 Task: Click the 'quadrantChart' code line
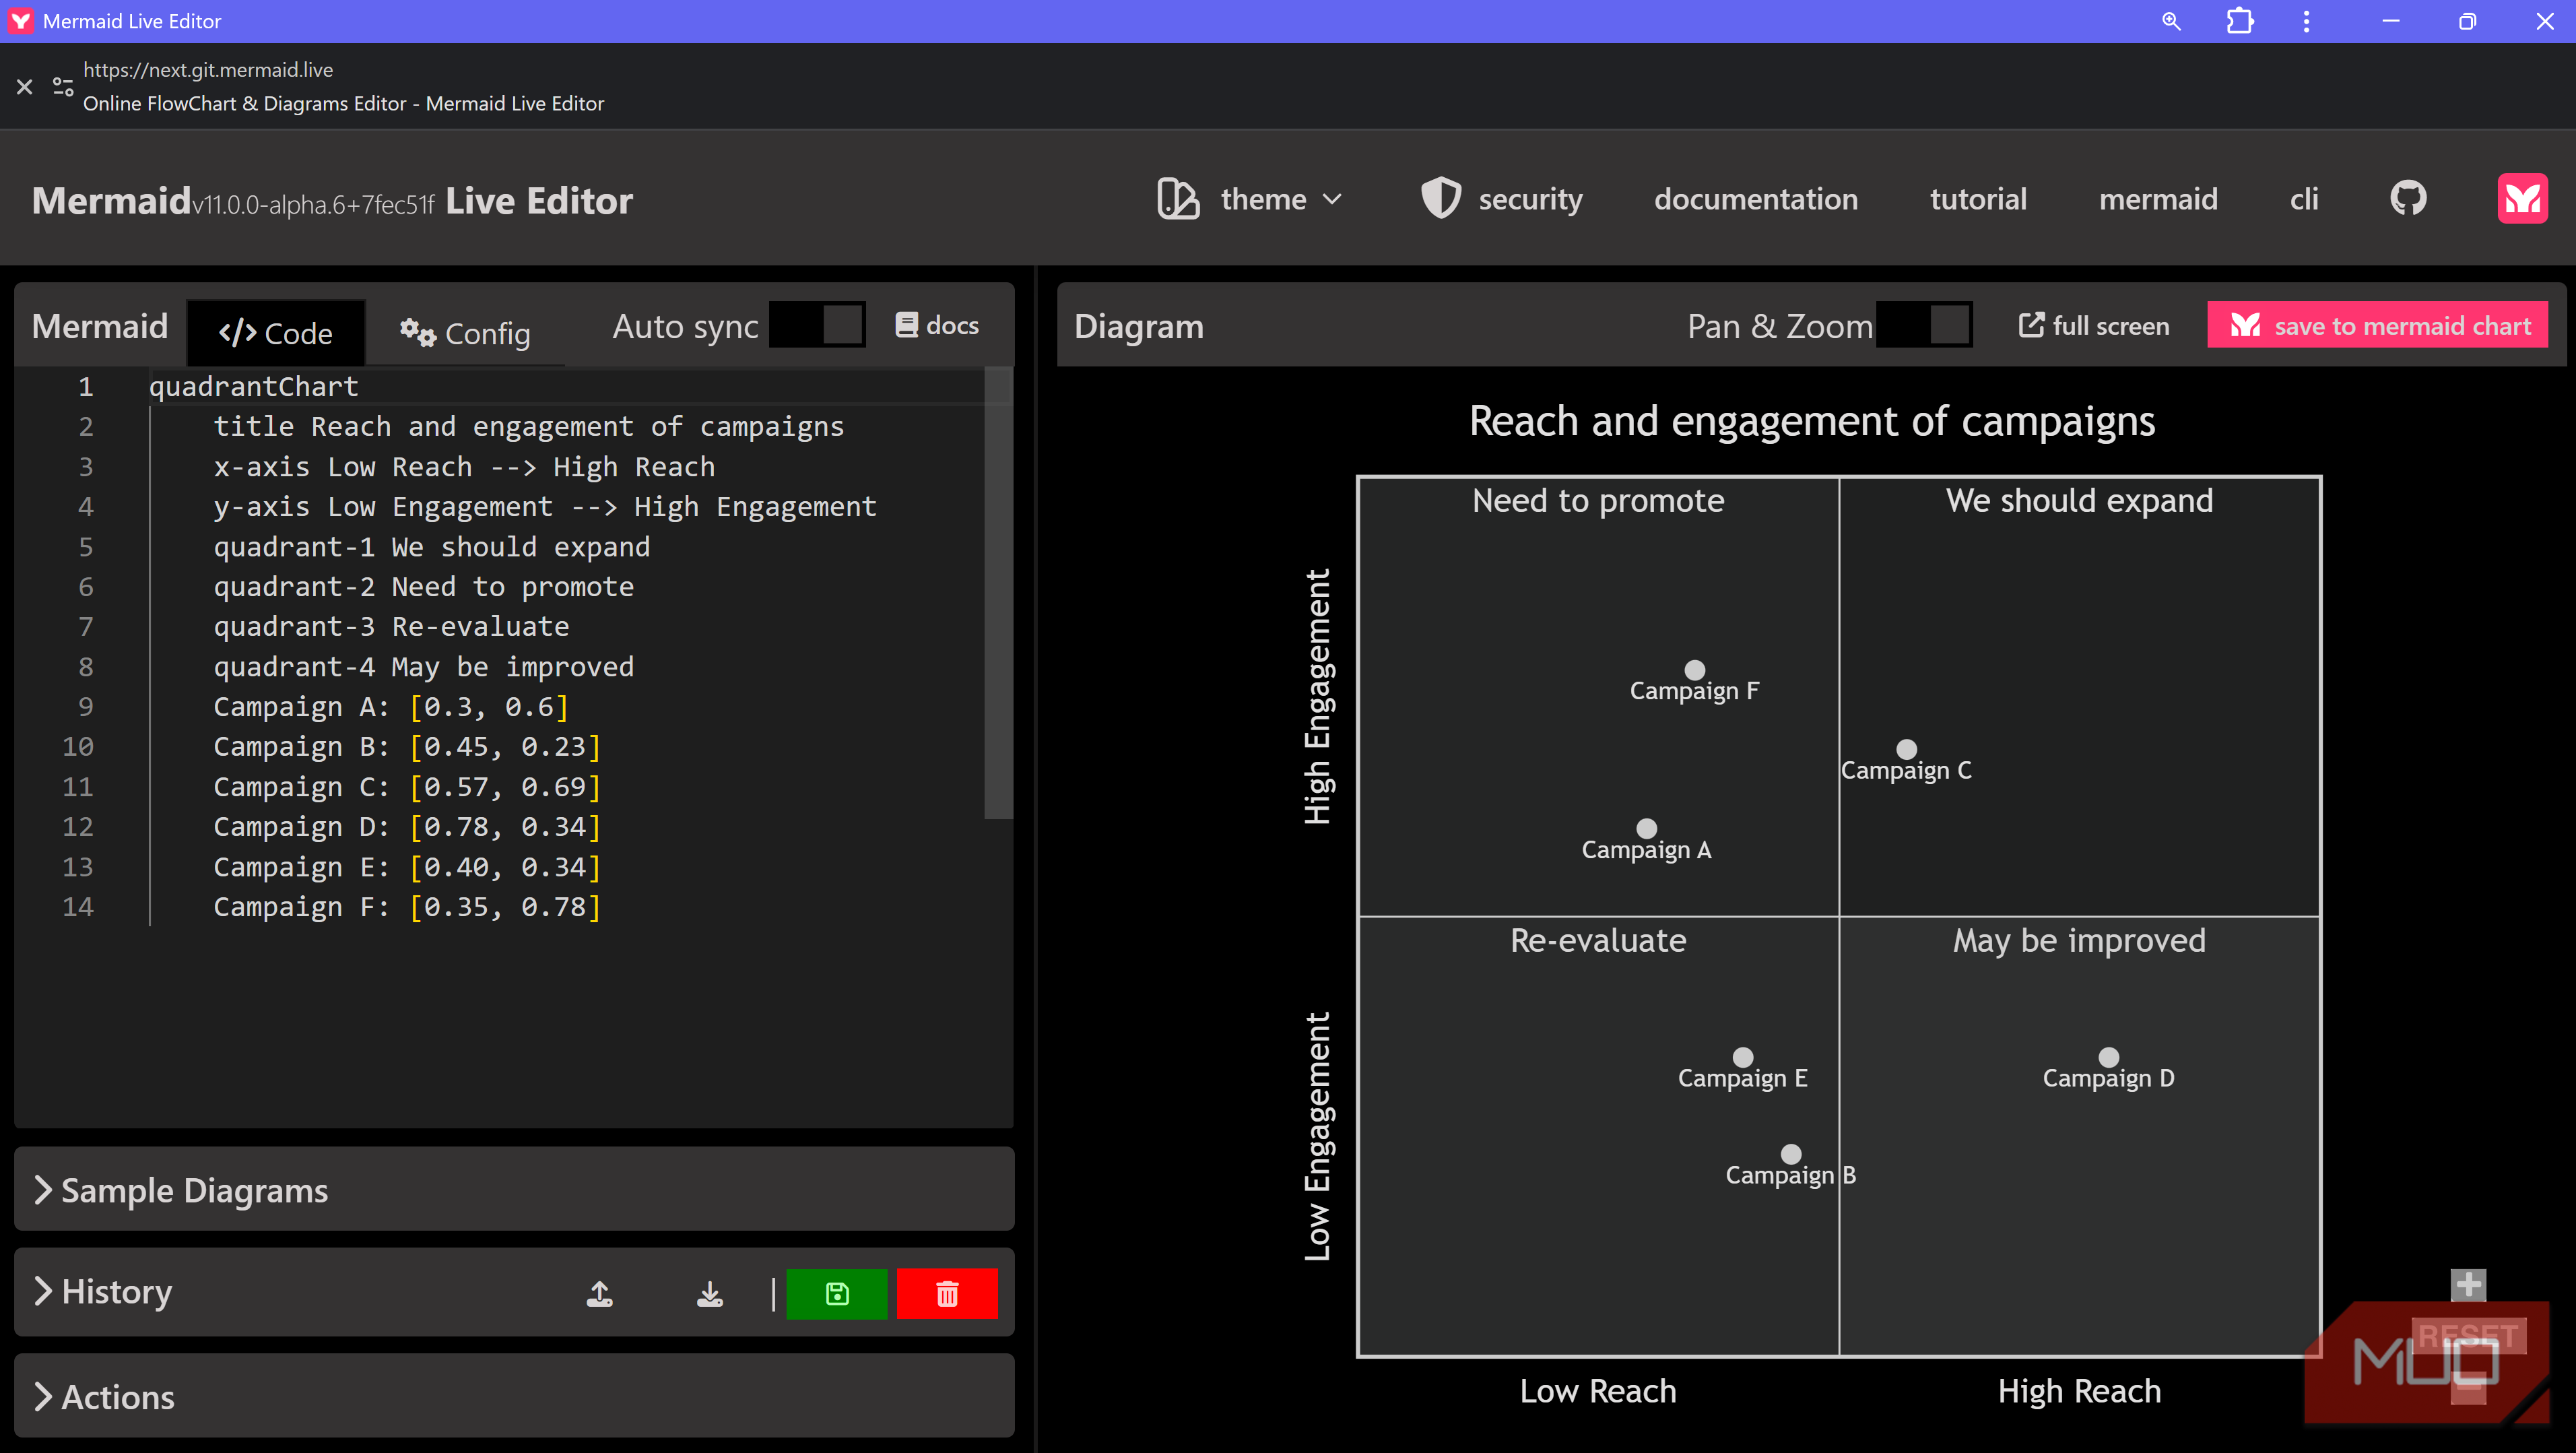pos(253,387)
